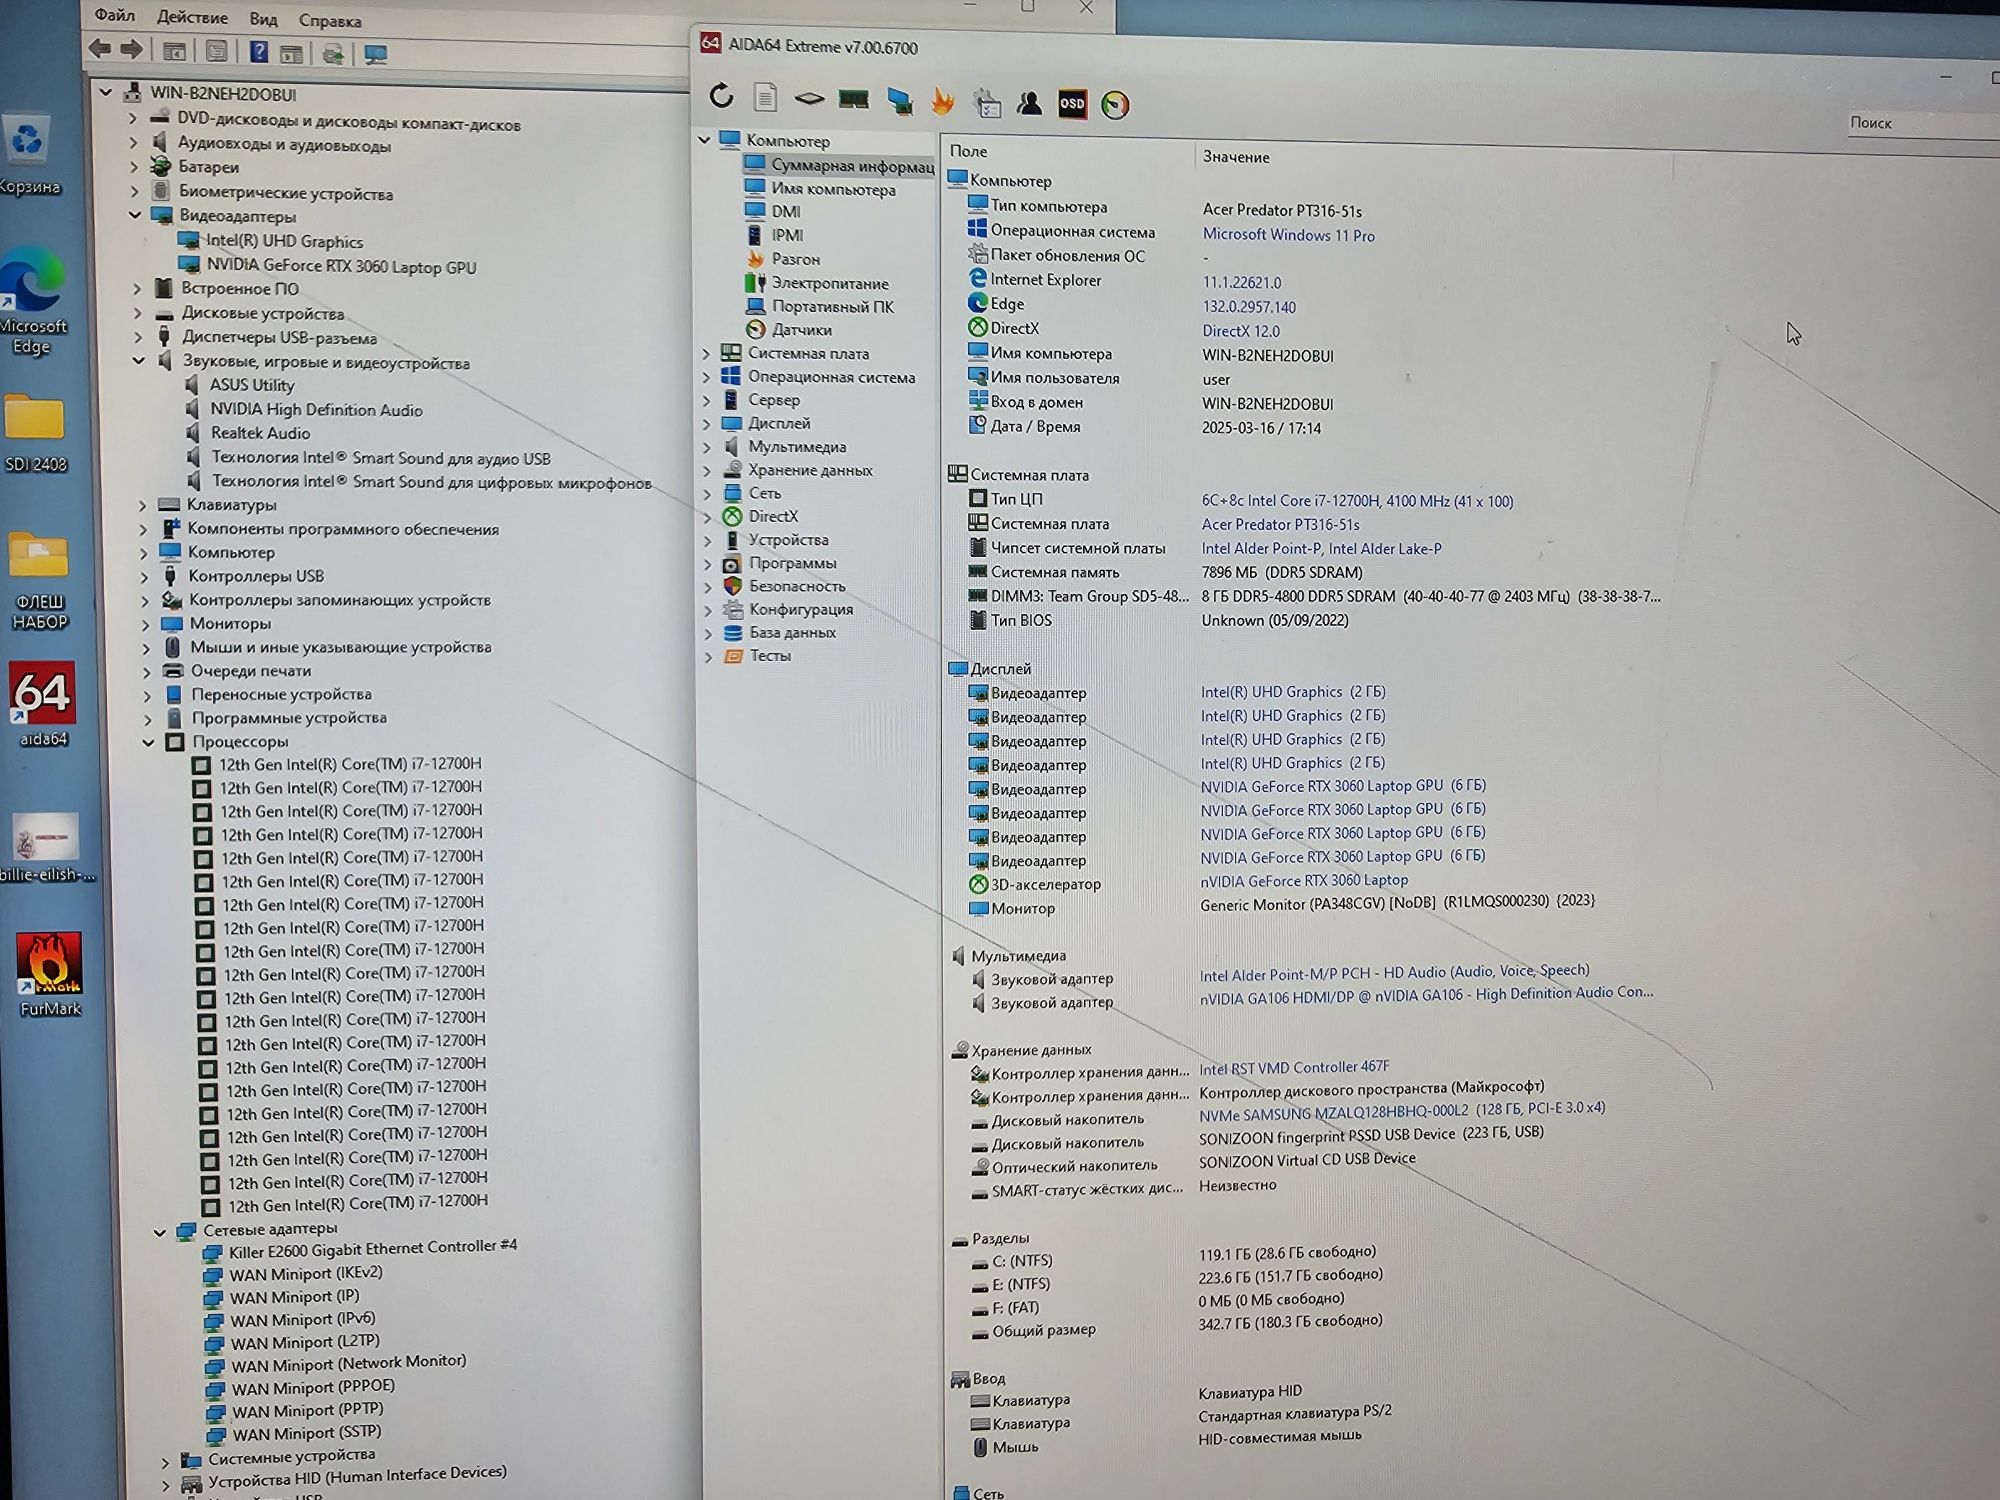Collapse the Компьютер node in AIDA64 tree
Viewport: 2000px width, 1500px height.
(x=704, y=140)
